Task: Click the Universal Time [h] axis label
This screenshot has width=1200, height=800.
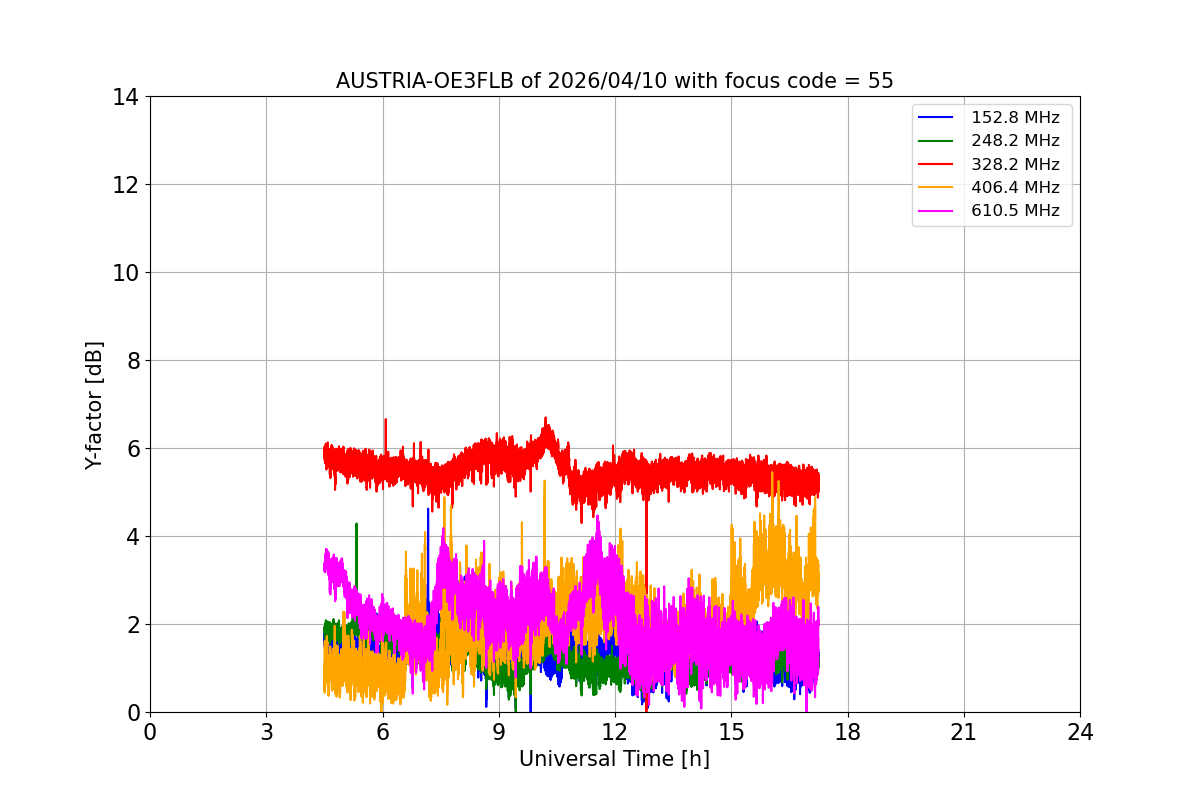Action: 614,760
